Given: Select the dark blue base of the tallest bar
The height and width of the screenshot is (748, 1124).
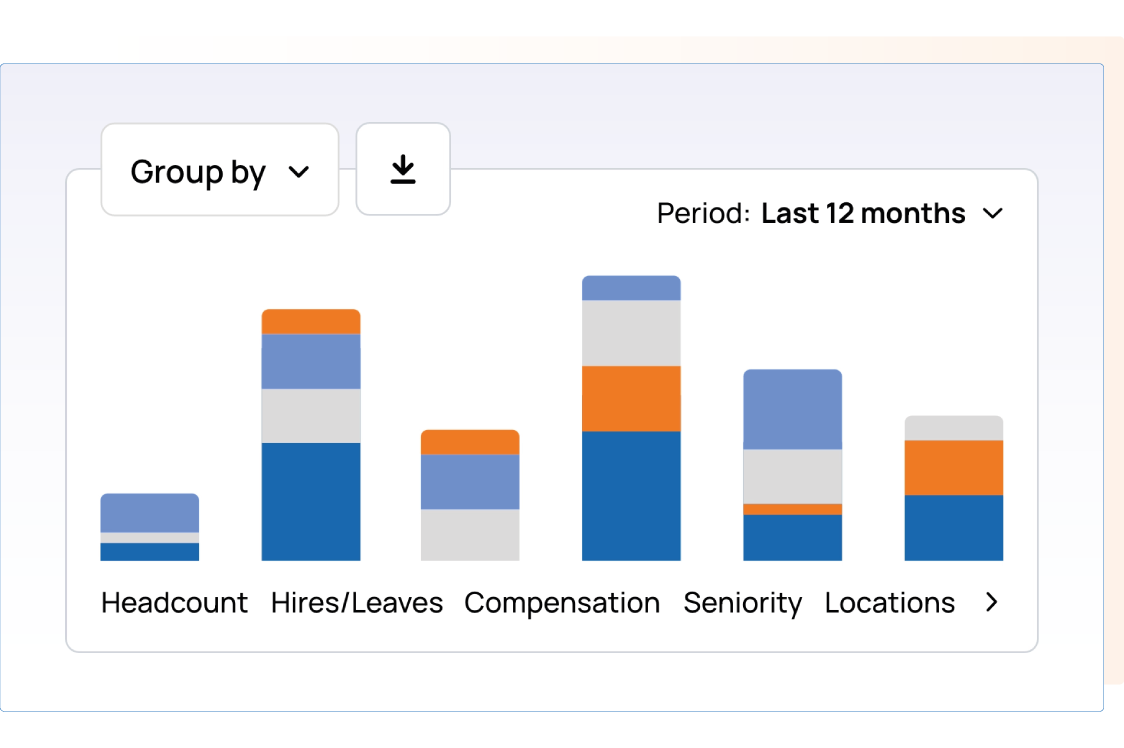Looking at the screenshot, I should pos(631,495).
